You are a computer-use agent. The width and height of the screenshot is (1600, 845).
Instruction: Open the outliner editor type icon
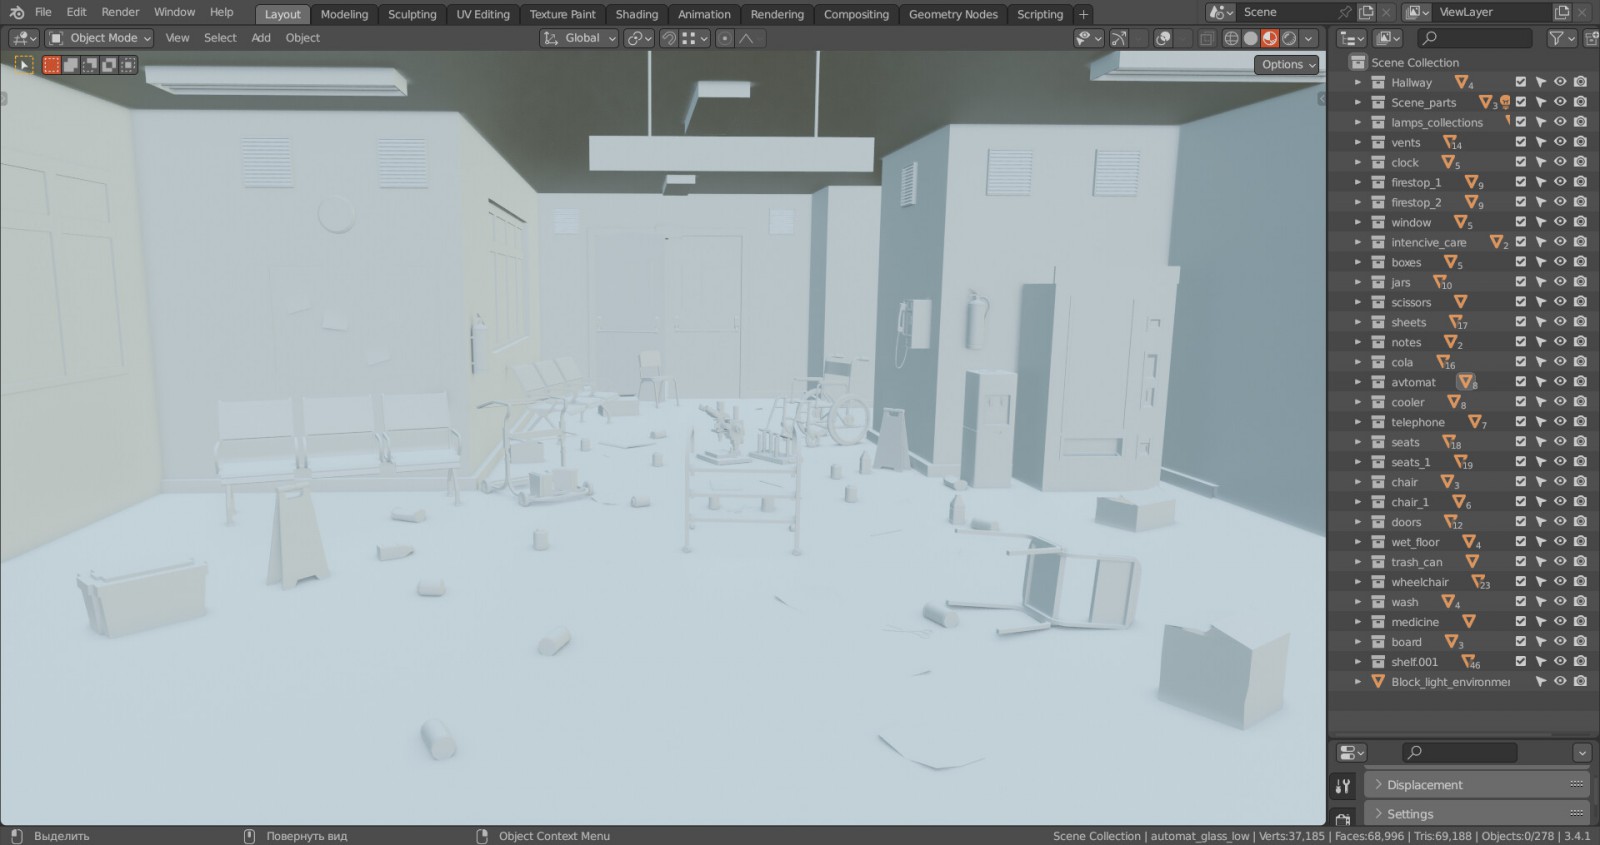coord(1352,38)
